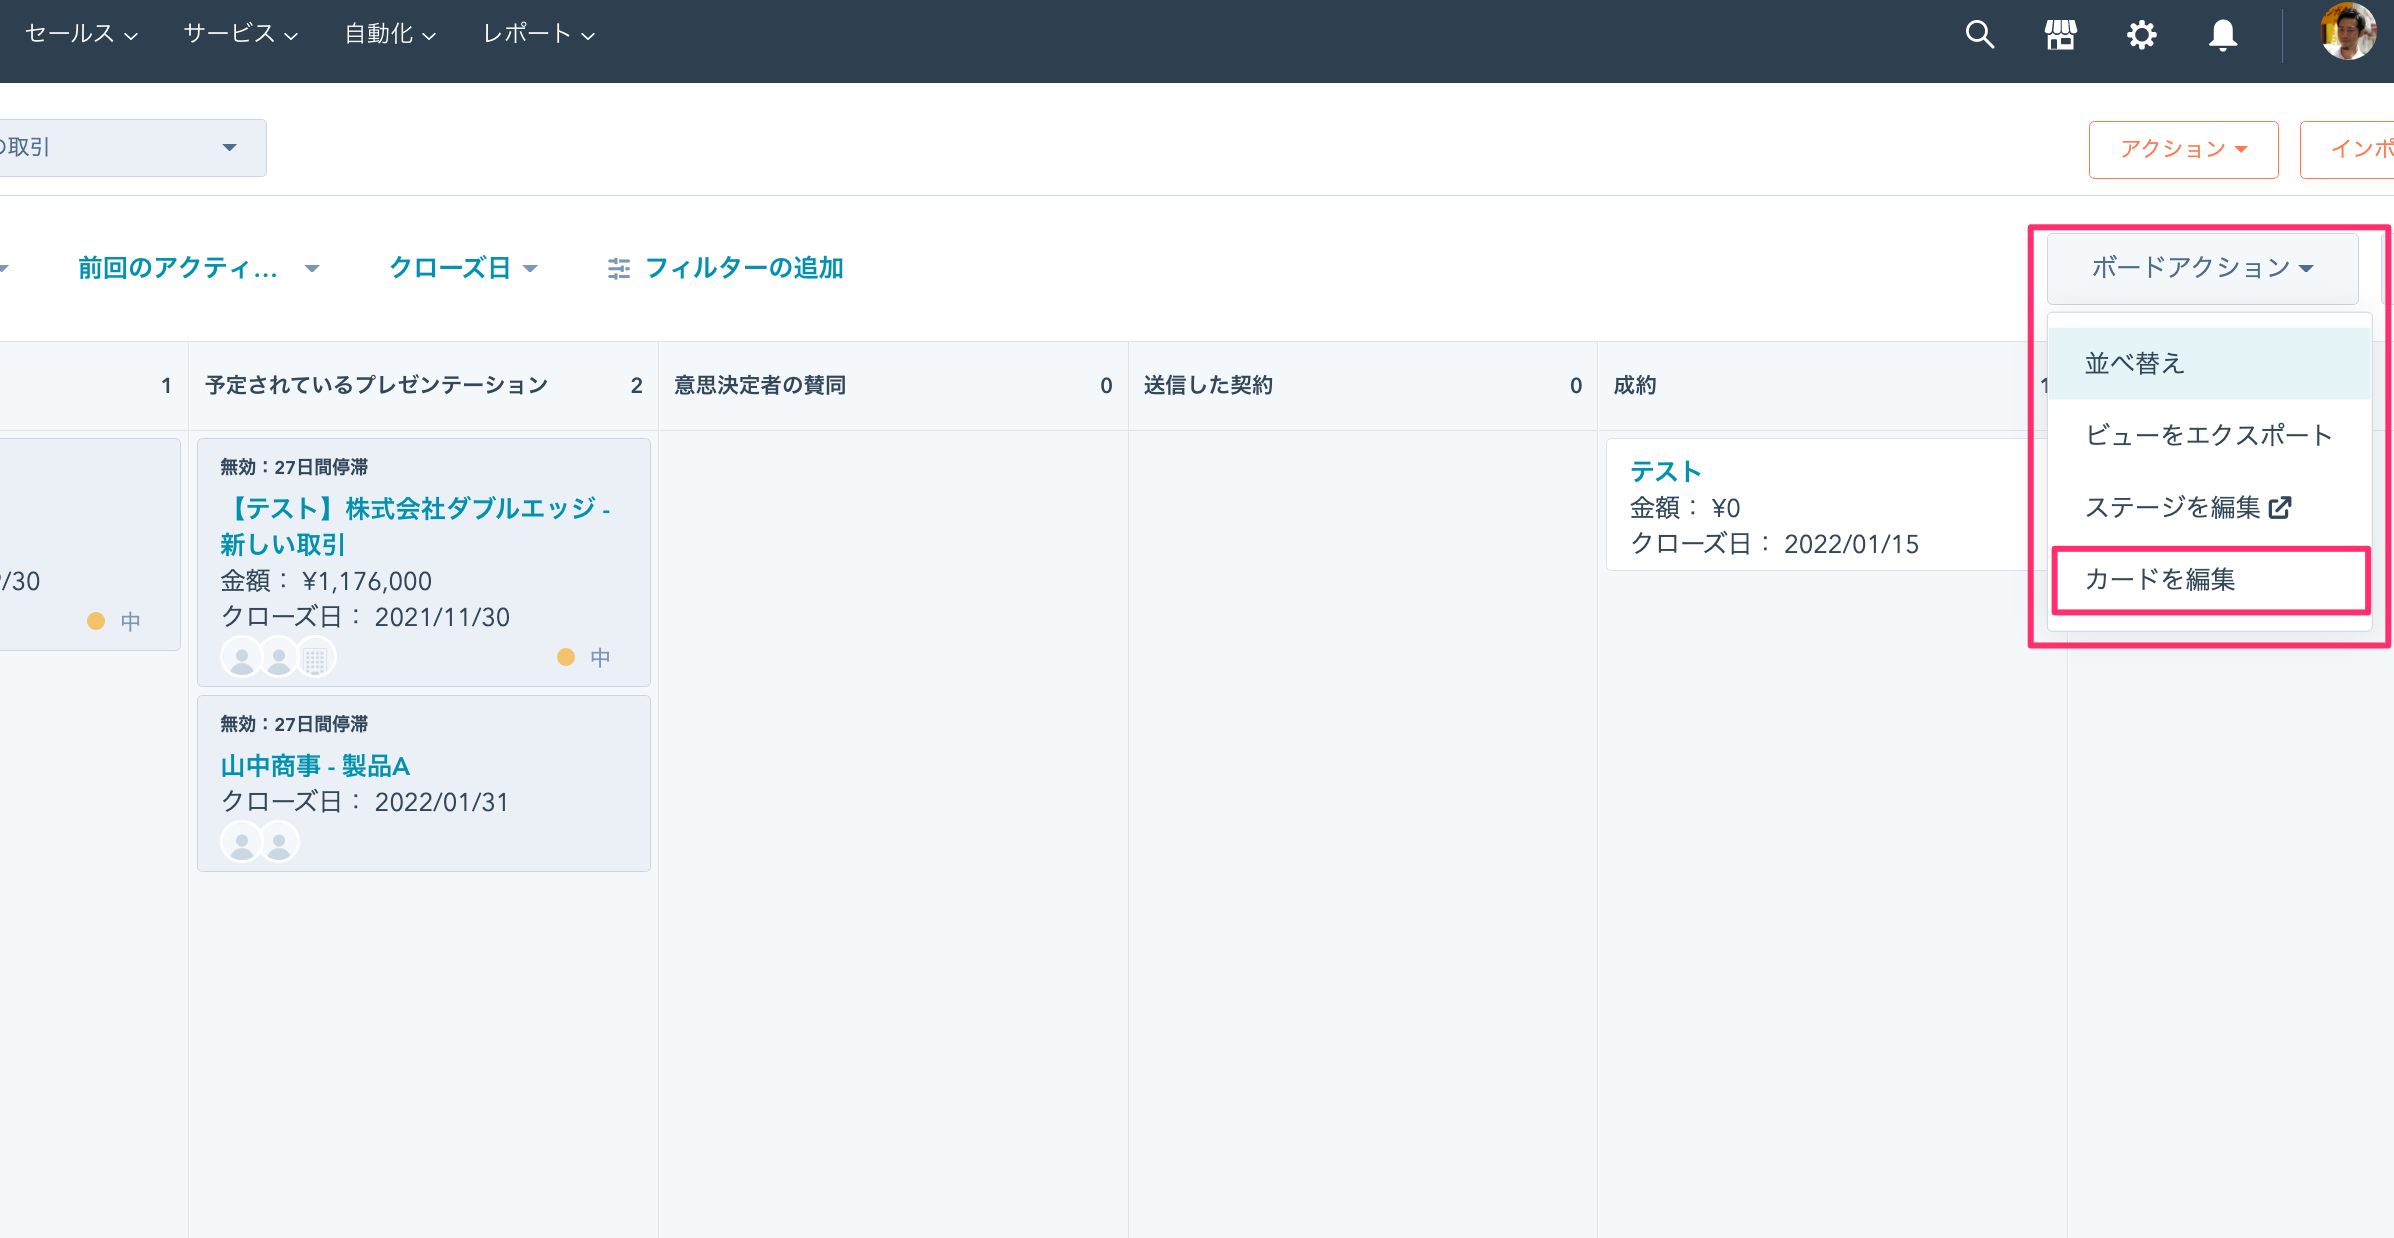The image size is (2394, 1238).
Task: Open the 【テスト】株式会社ダブルエッジ deal link
Action: point(415,526)
